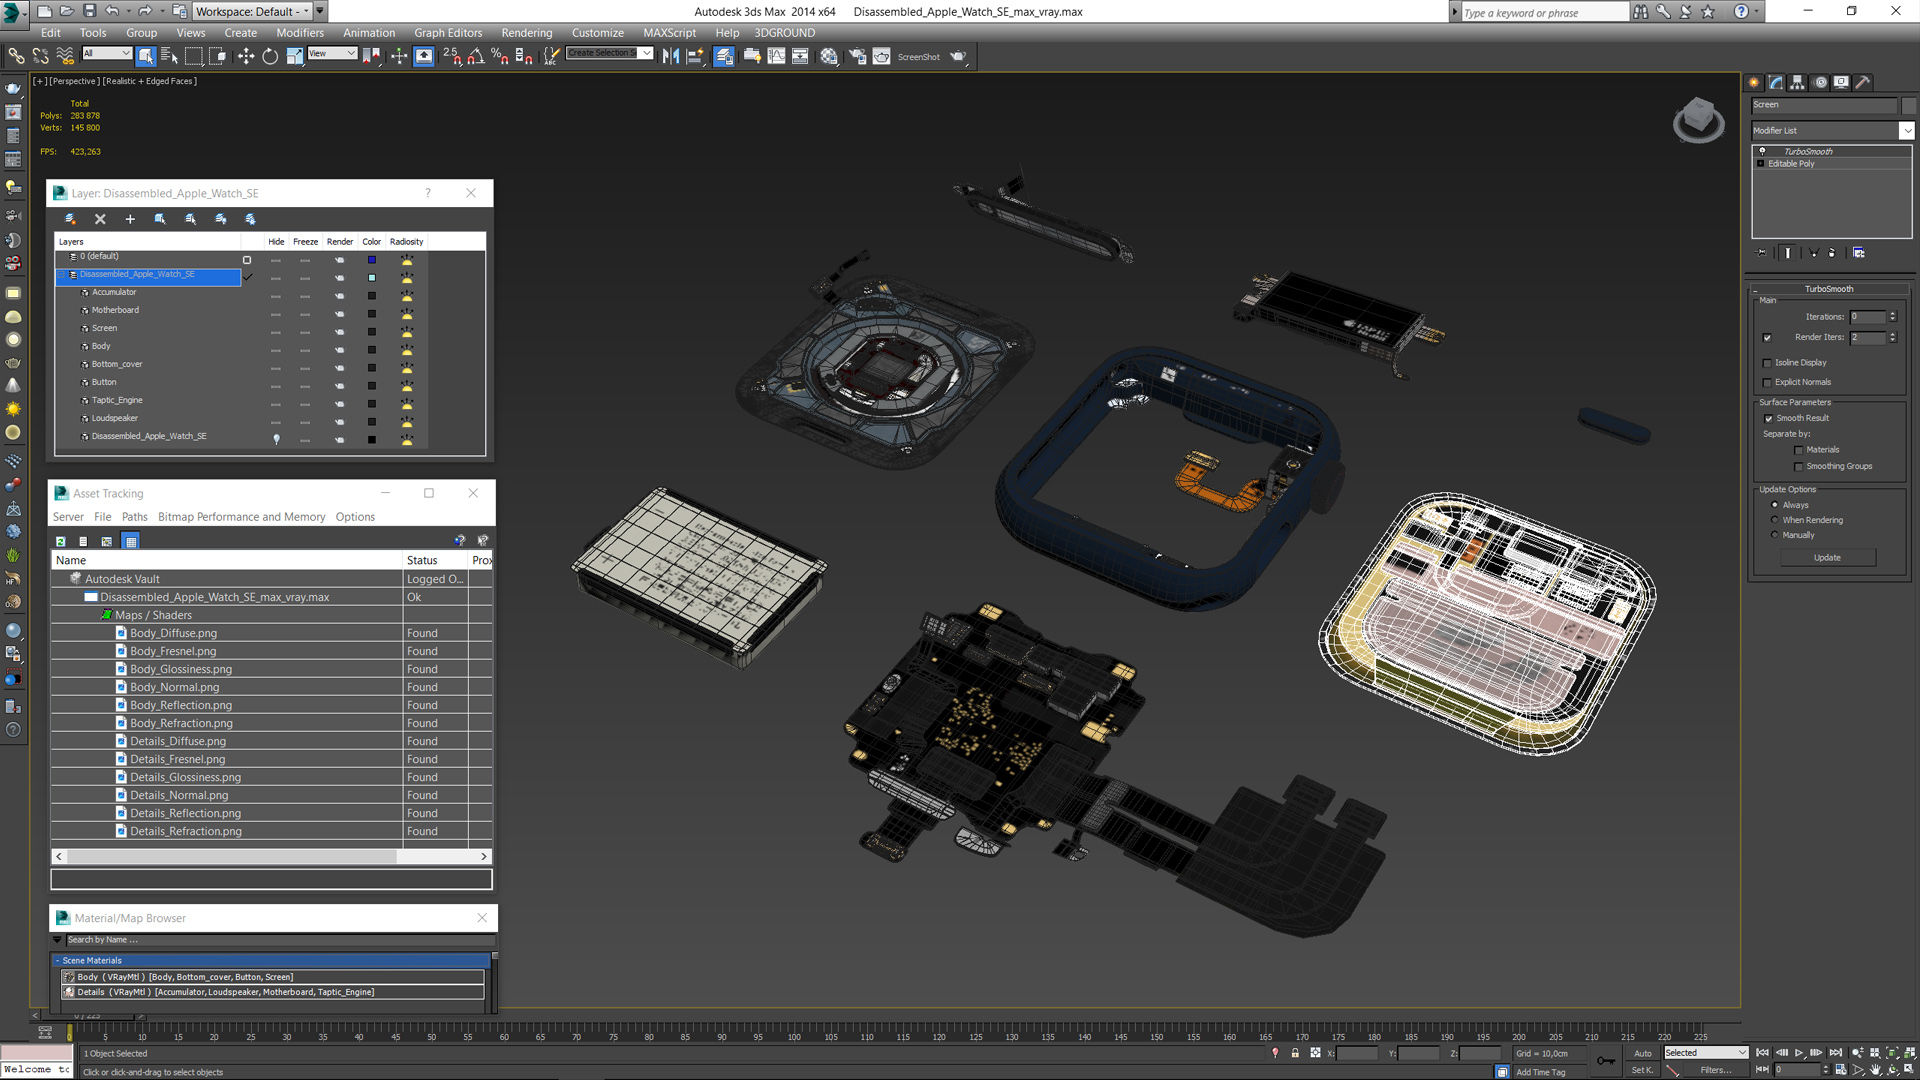Viewport: 1920px width, 1080px height.
Task: Click Delete Layer X icon
Action: pyautogui.click(x=100, y=219)
